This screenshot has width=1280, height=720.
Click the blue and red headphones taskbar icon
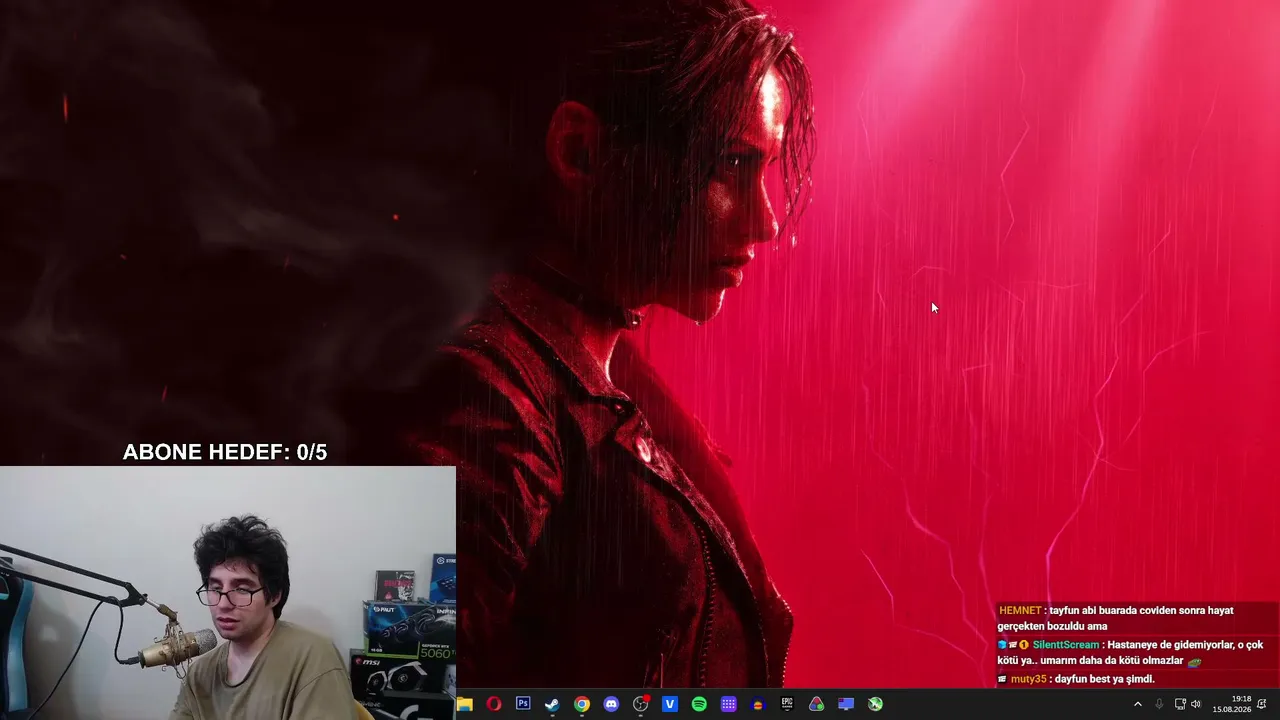pos(758,704)
